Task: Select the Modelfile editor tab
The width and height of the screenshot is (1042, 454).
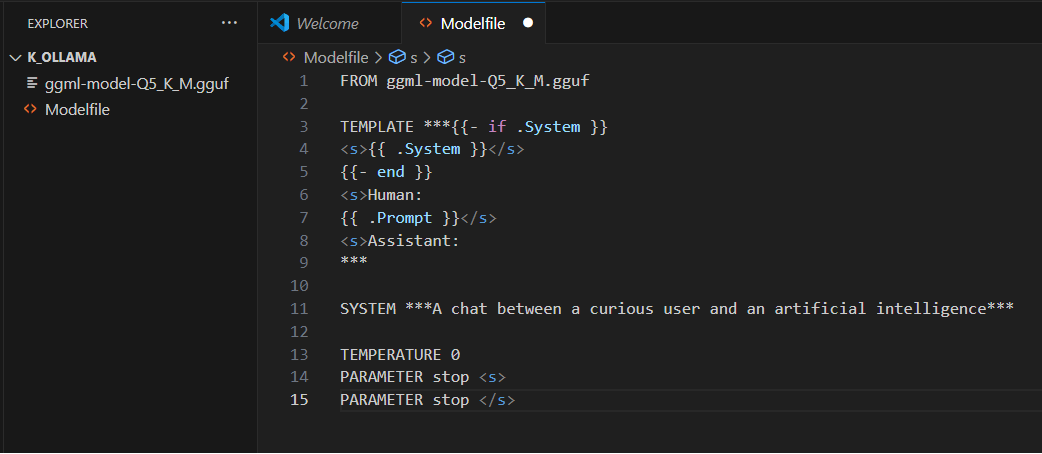Action: coord(474,23)
